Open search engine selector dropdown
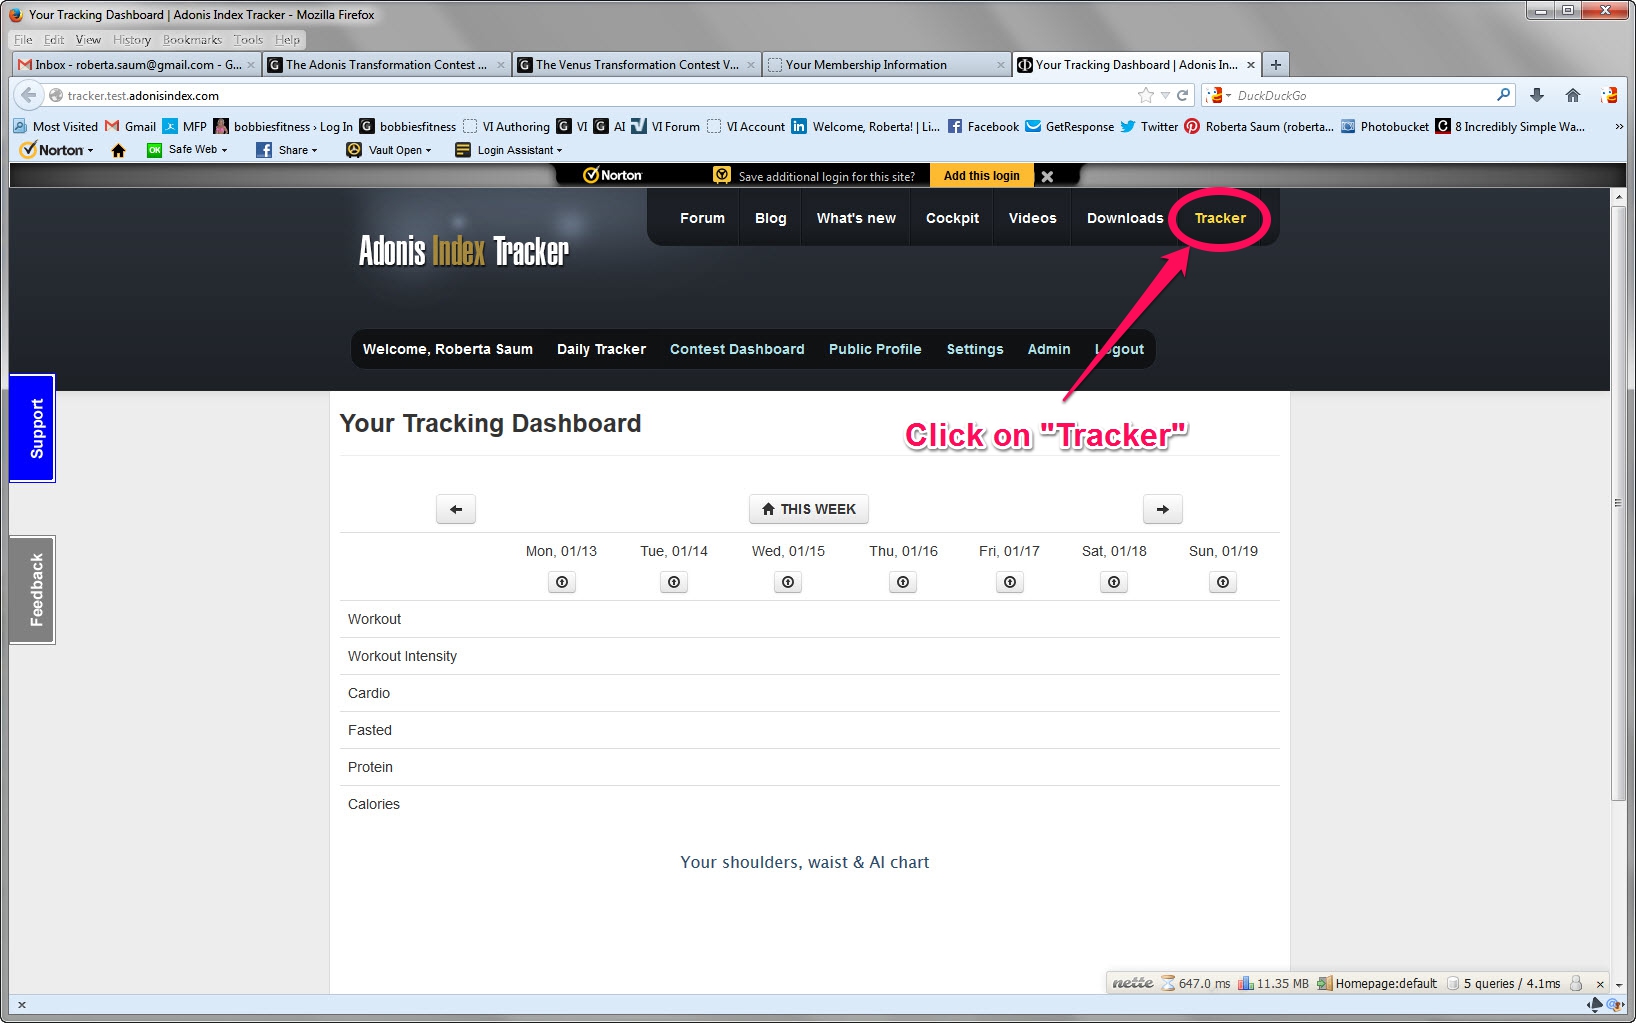Screen dimensions: 1636x1023 point(1218,95)
